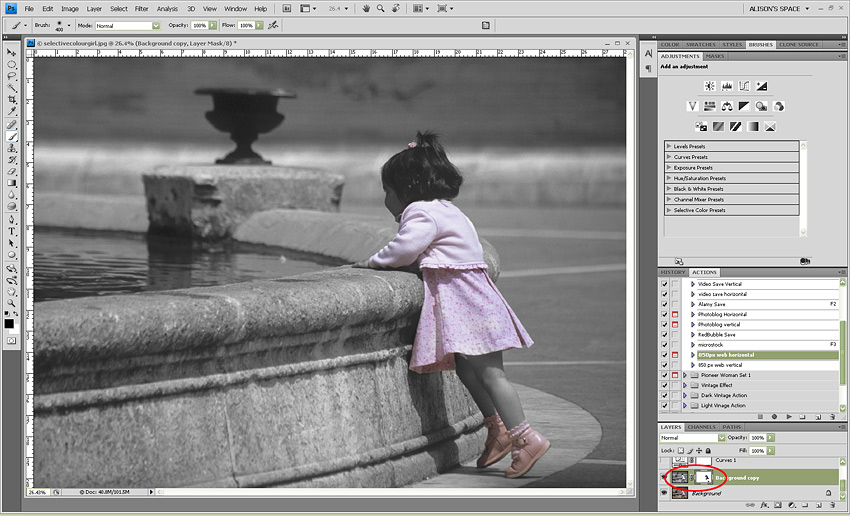Toggle the dialog box for Photoblog Horizontal
The height and width of the screenshot is (516, 850).
tap(675, 314)
